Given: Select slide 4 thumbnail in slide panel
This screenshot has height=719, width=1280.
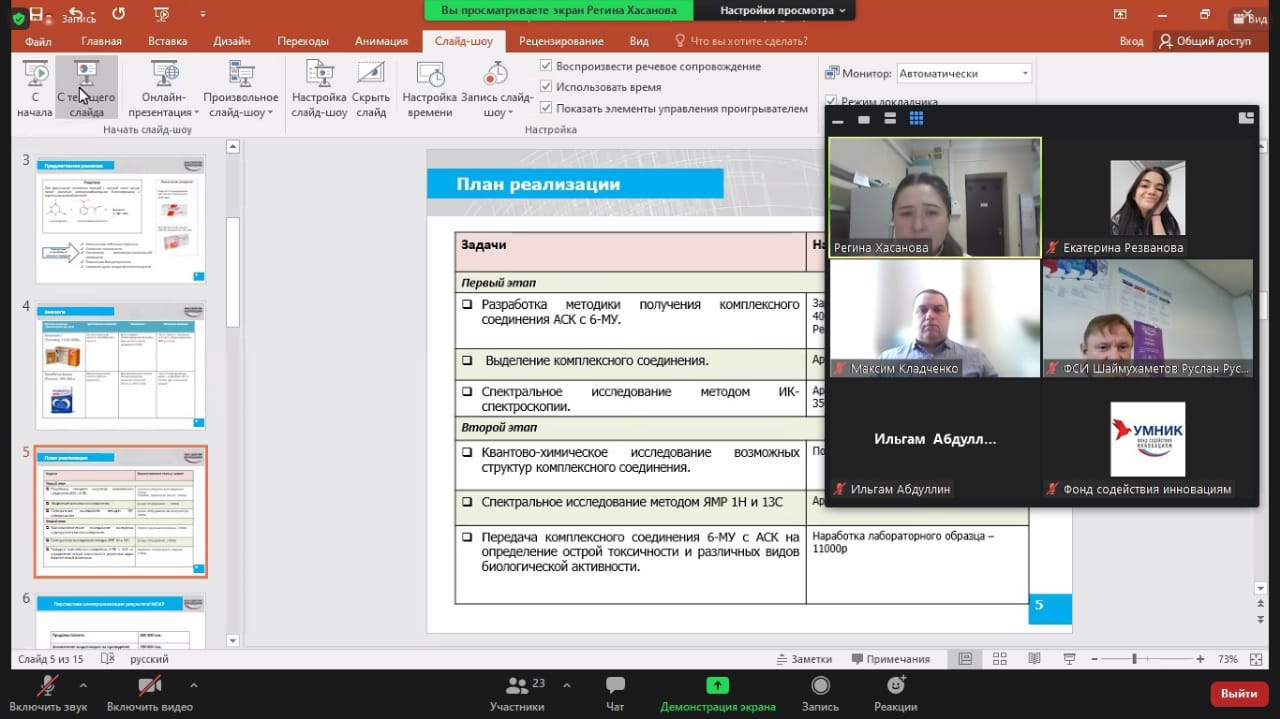Looking at the screenshot, I should 121,366.
